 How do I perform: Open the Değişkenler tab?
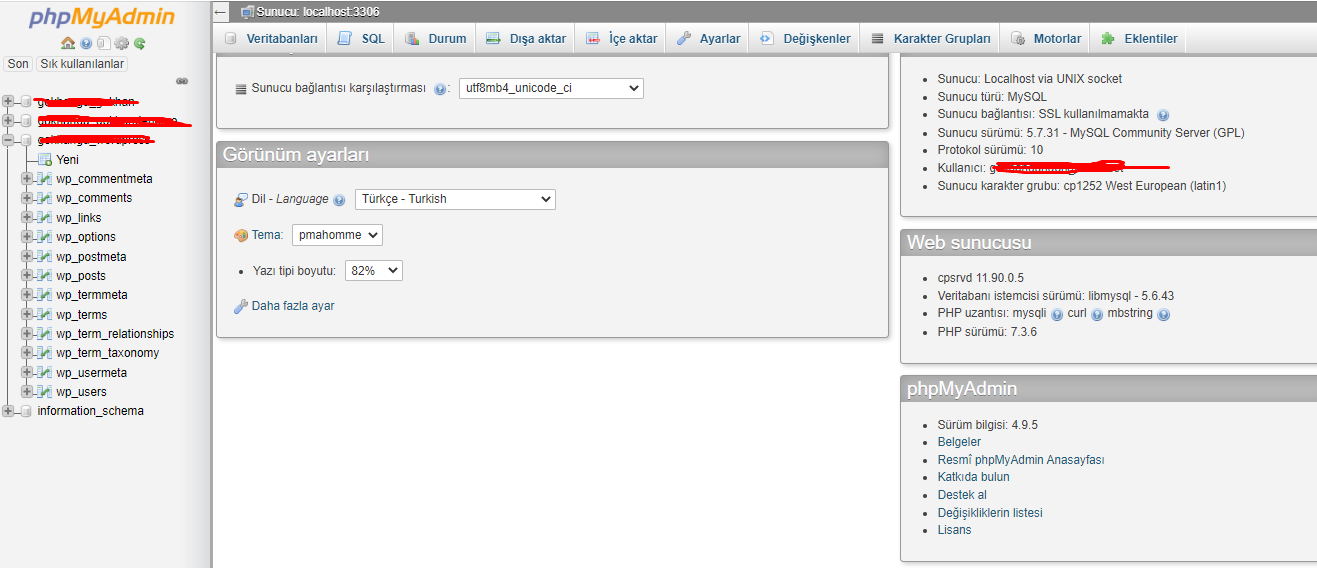[x=804, y=39]
